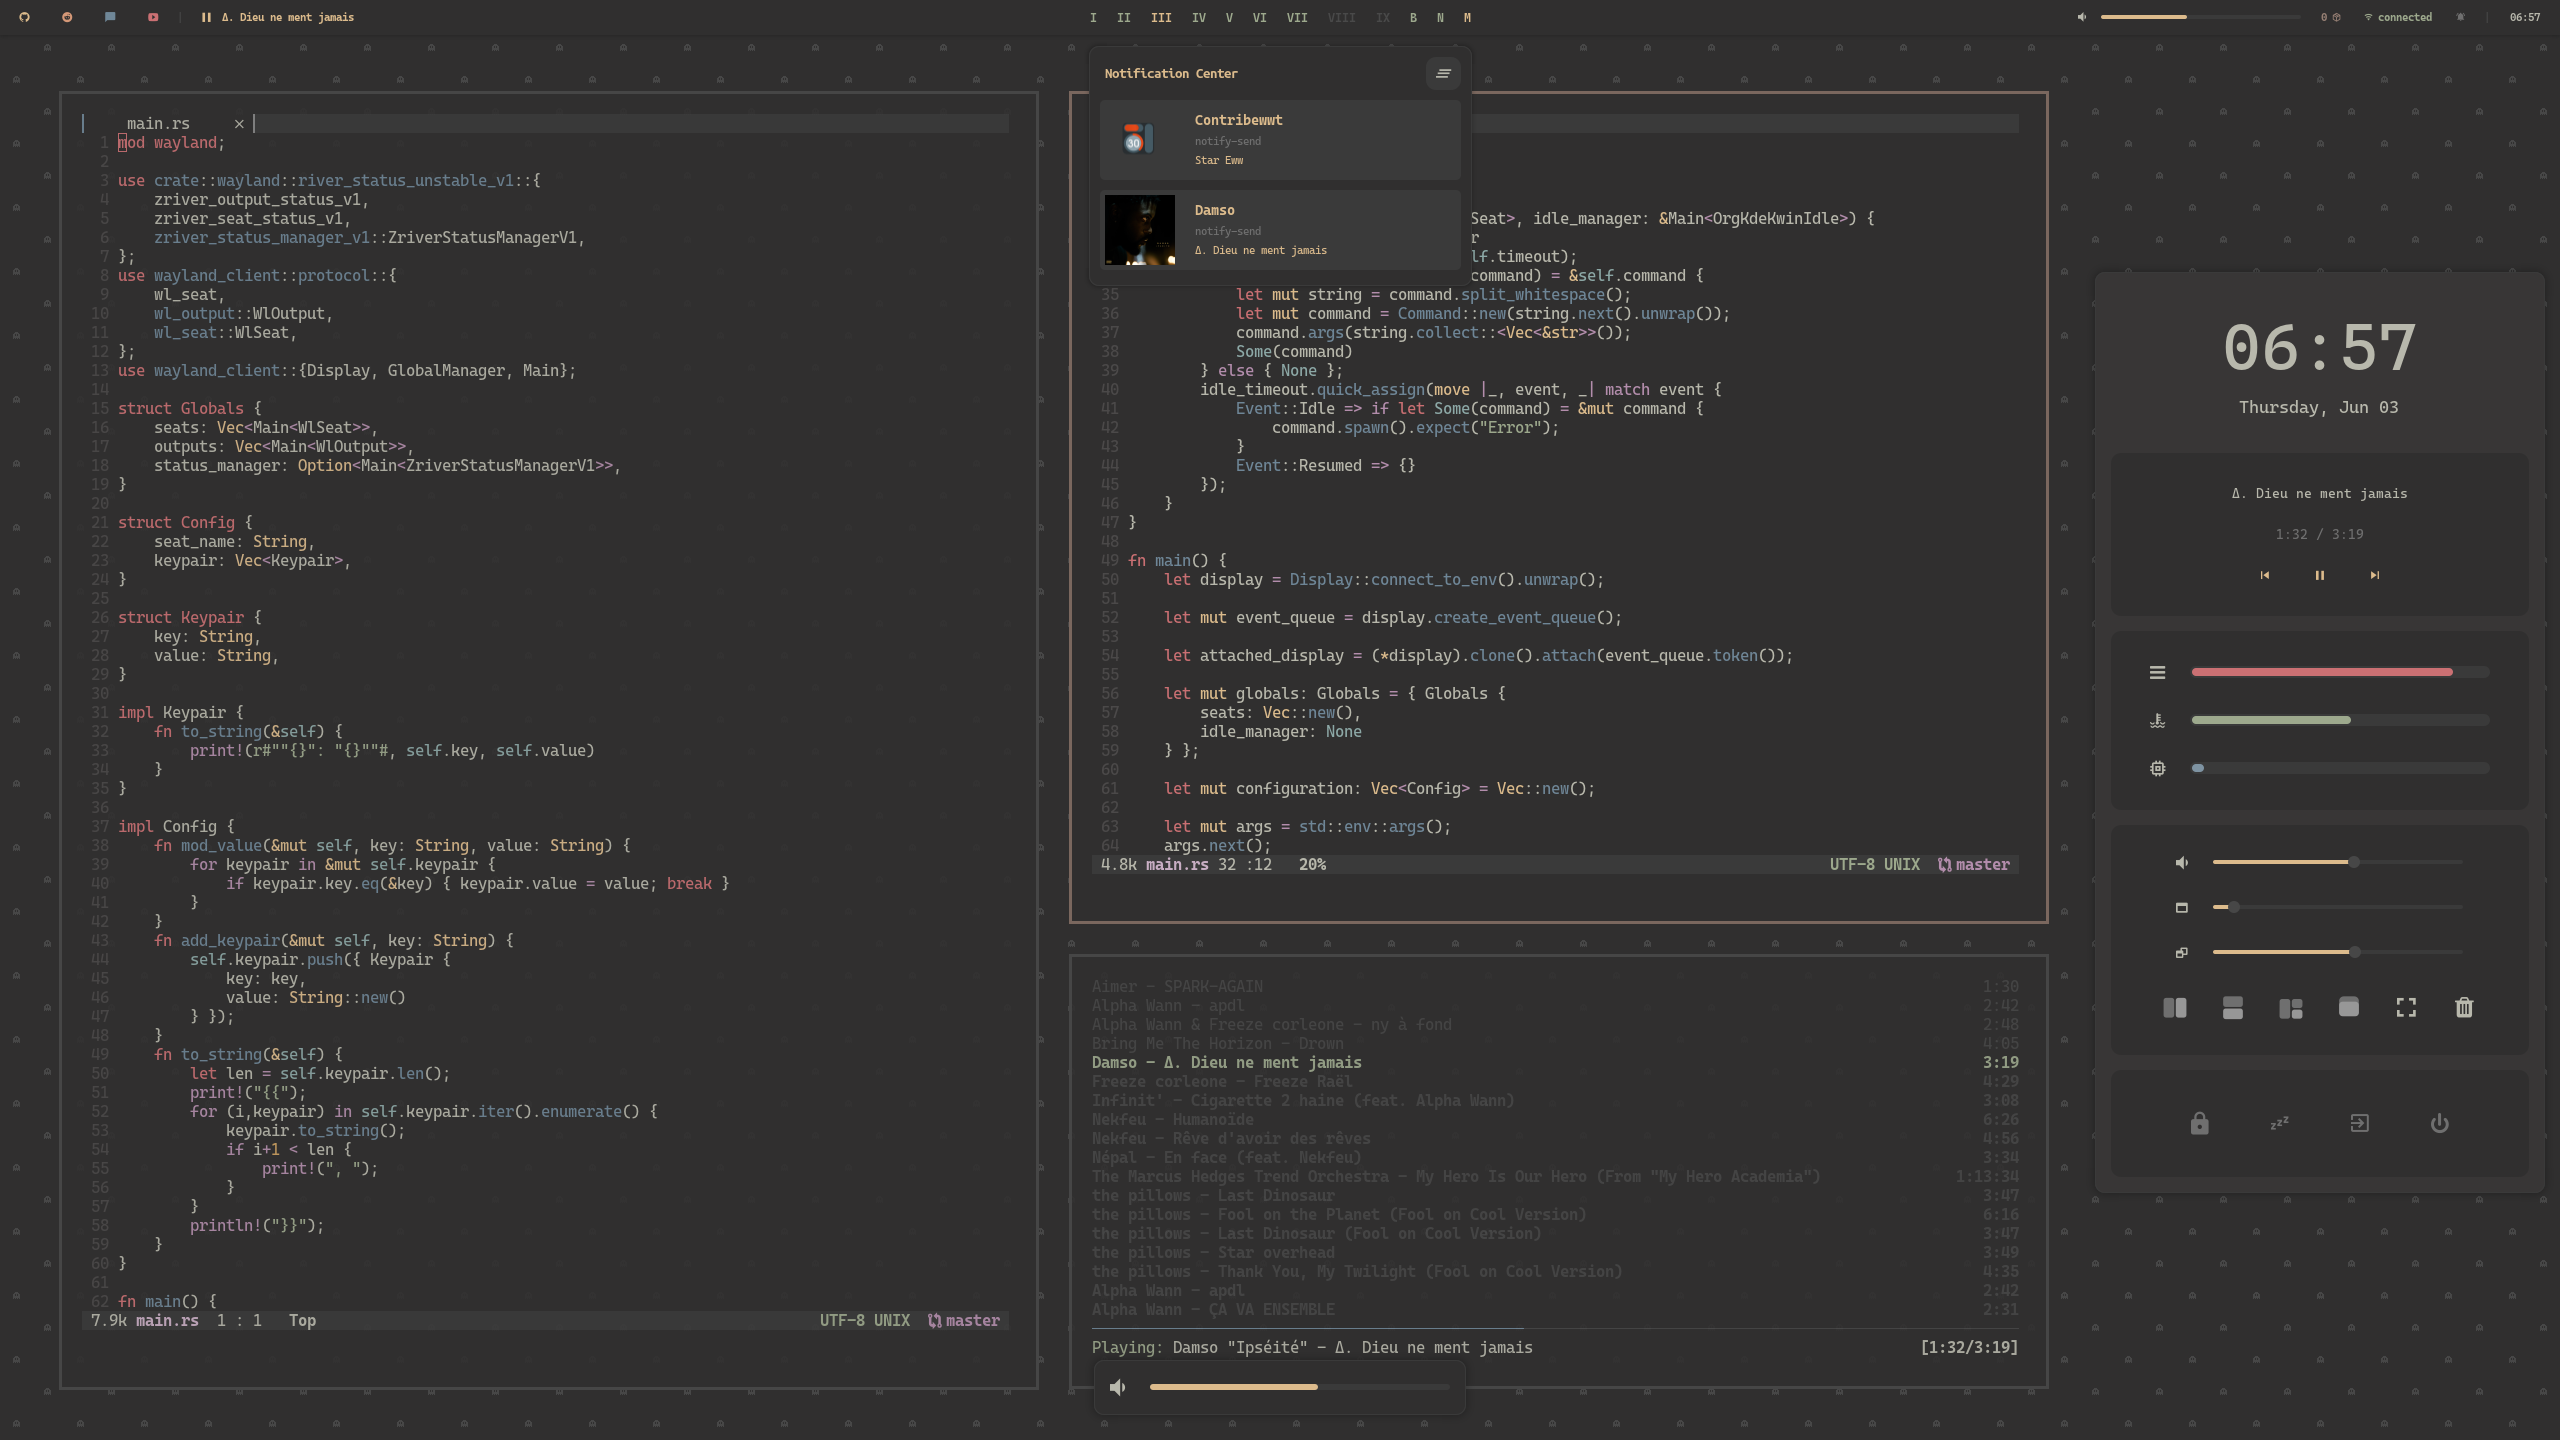Click the lock screen icon
Screen dimensions: 2560x1440
click(x=2199, y=1123)
